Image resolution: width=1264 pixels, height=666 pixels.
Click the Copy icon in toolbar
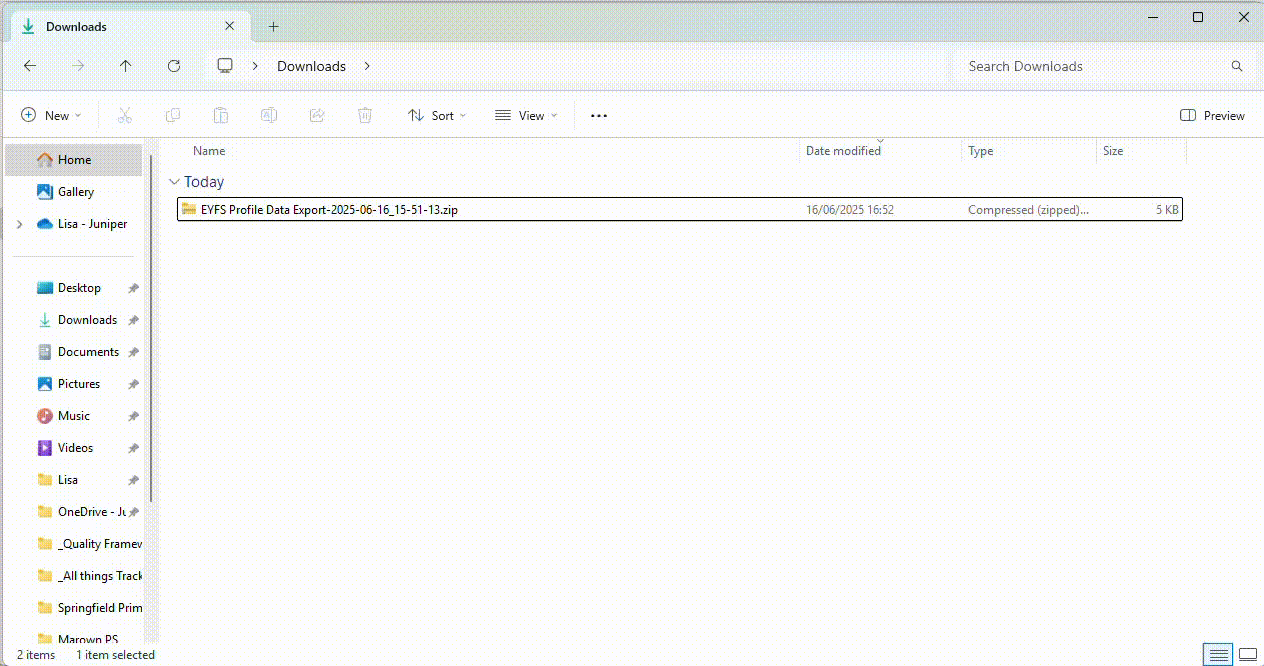pos(173,116)
